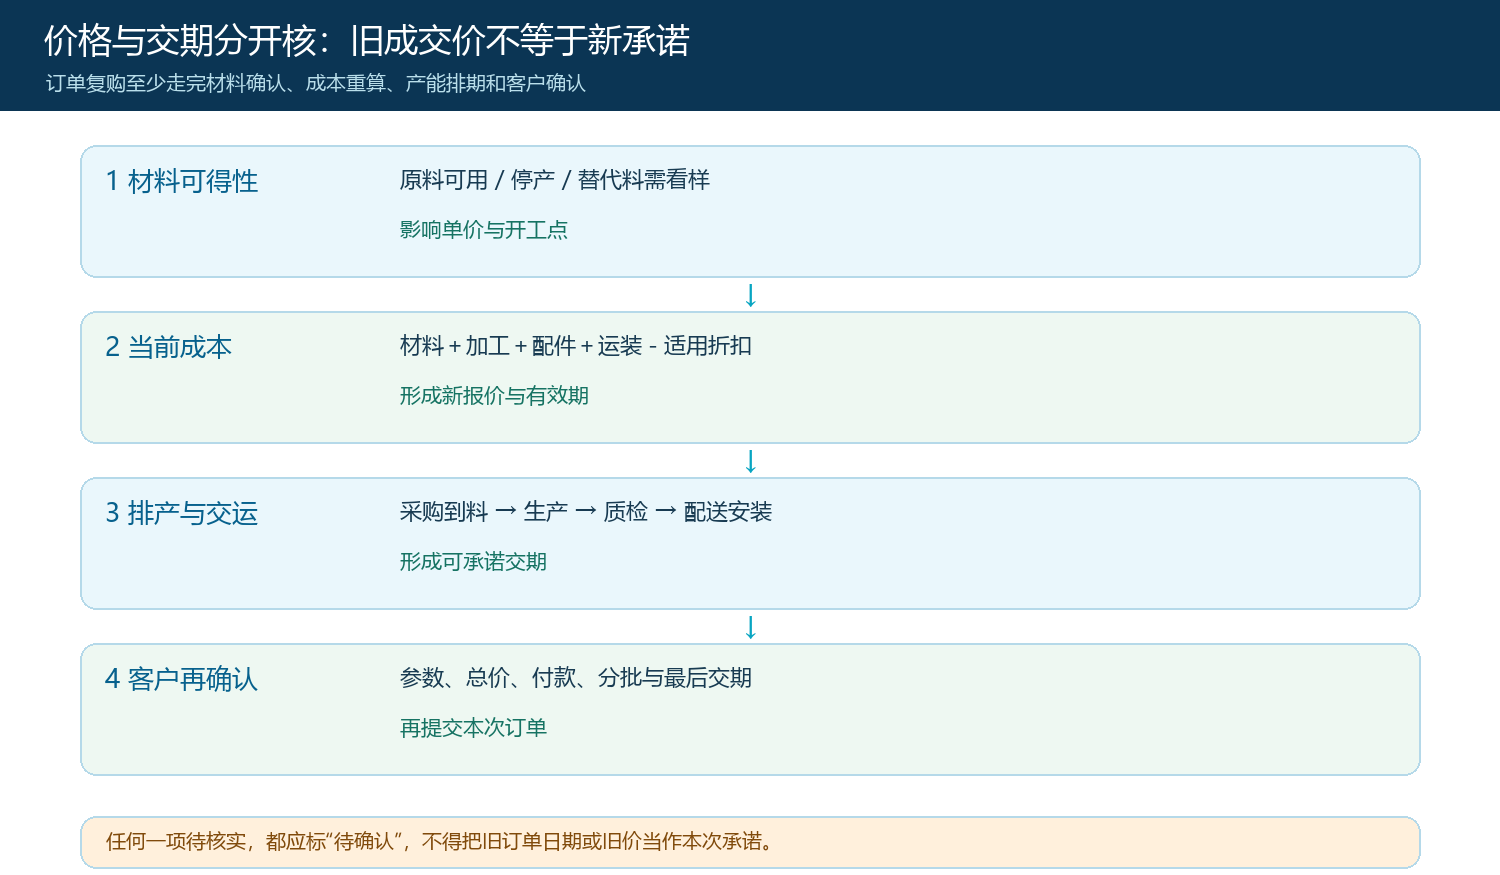Select the formula 材料 + 加工 + 配件 + 运装 - 适用折扣
This screenshot has width=1500, height=875.
[576, 346]
